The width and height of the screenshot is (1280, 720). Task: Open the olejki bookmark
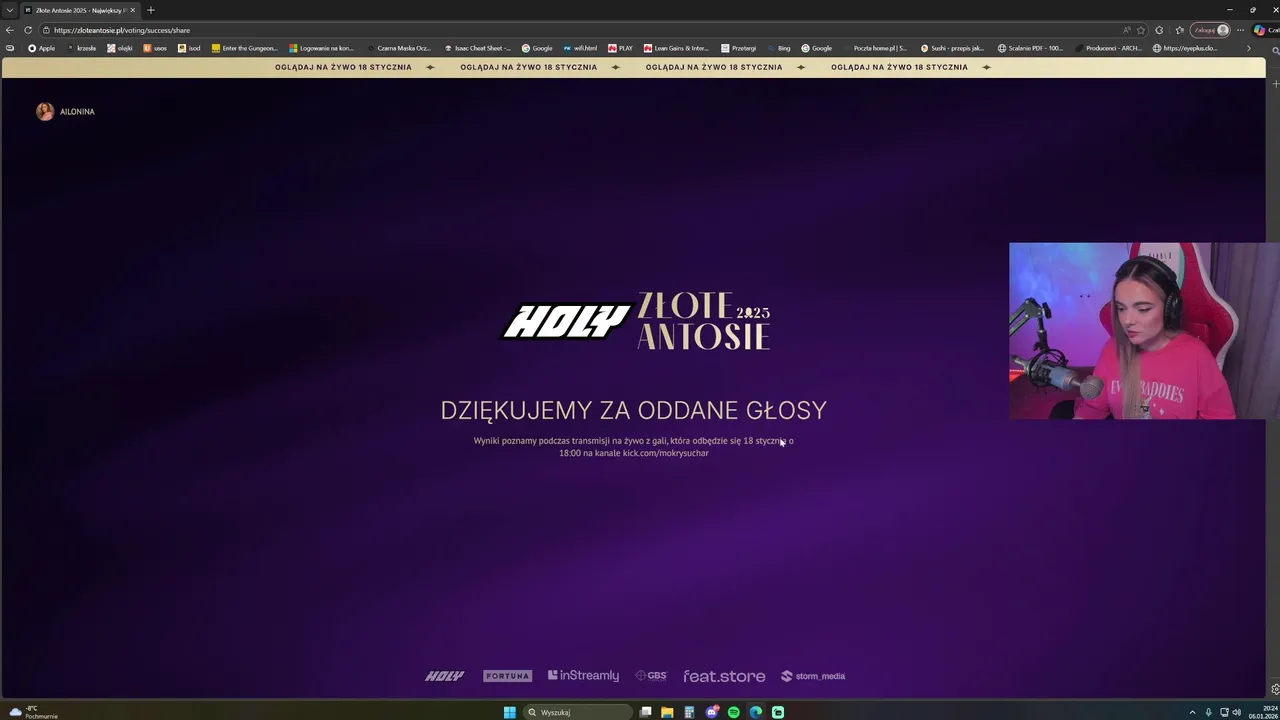click(x=120, y=48)
